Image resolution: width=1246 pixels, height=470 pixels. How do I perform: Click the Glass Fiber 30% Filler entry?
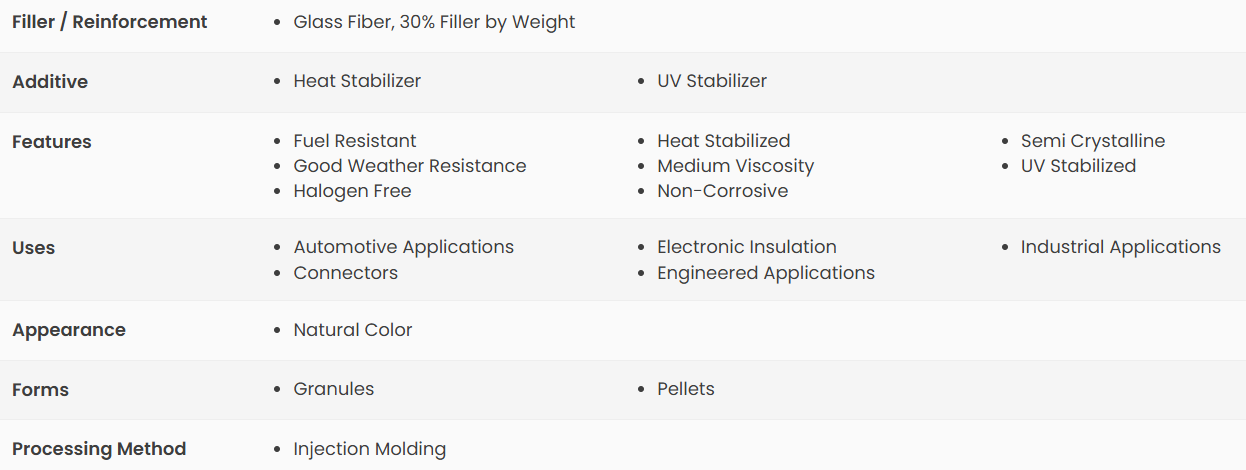click(434, 22)
